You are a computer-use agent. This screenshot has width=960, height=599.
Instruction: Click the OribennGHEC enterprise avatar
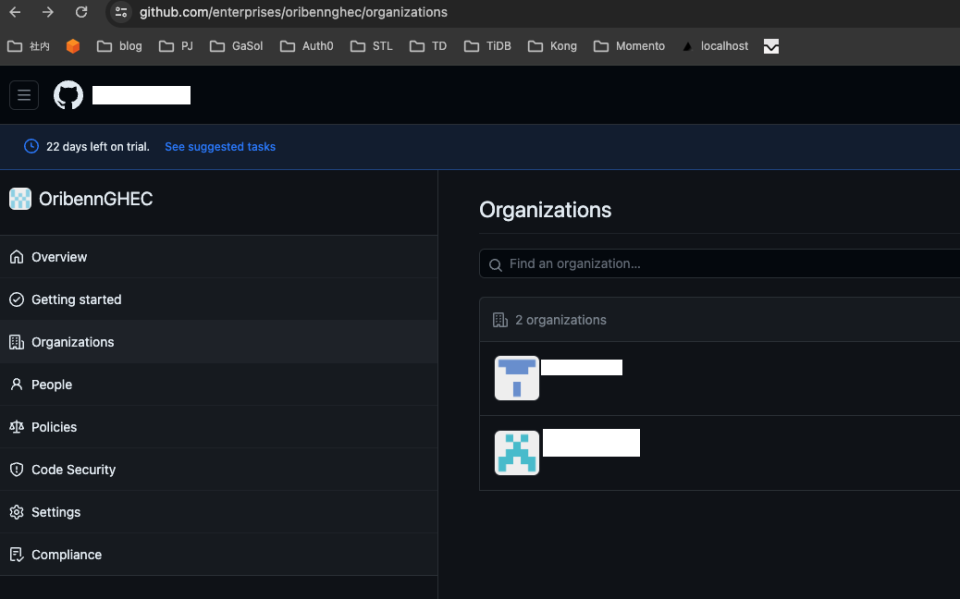point(20,198)
